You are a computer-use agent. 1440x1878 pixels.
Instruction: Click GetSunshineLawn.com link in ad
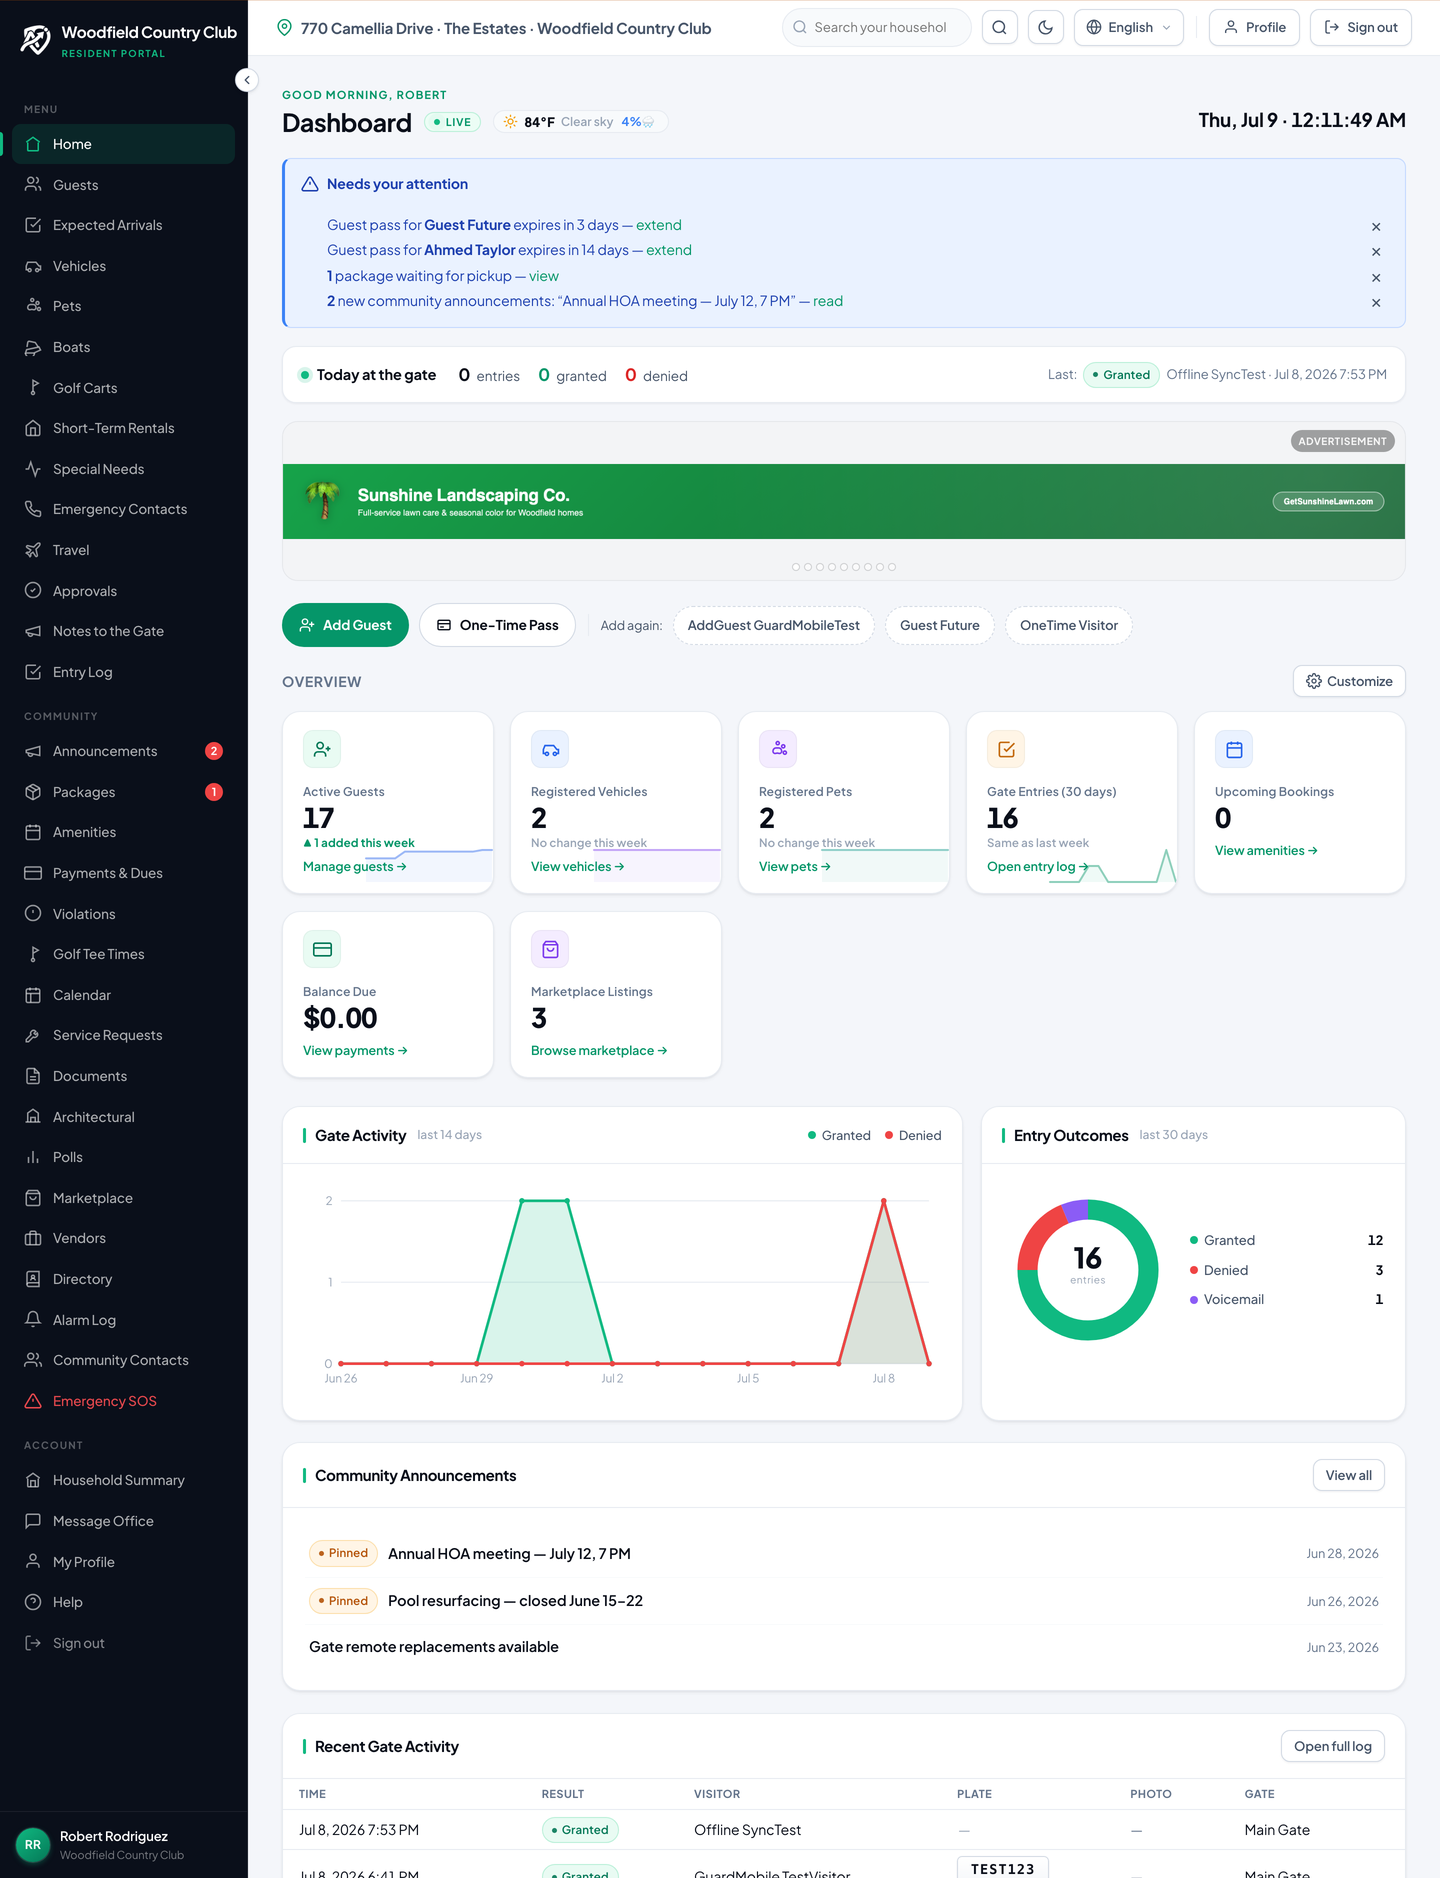point(1328,501)
